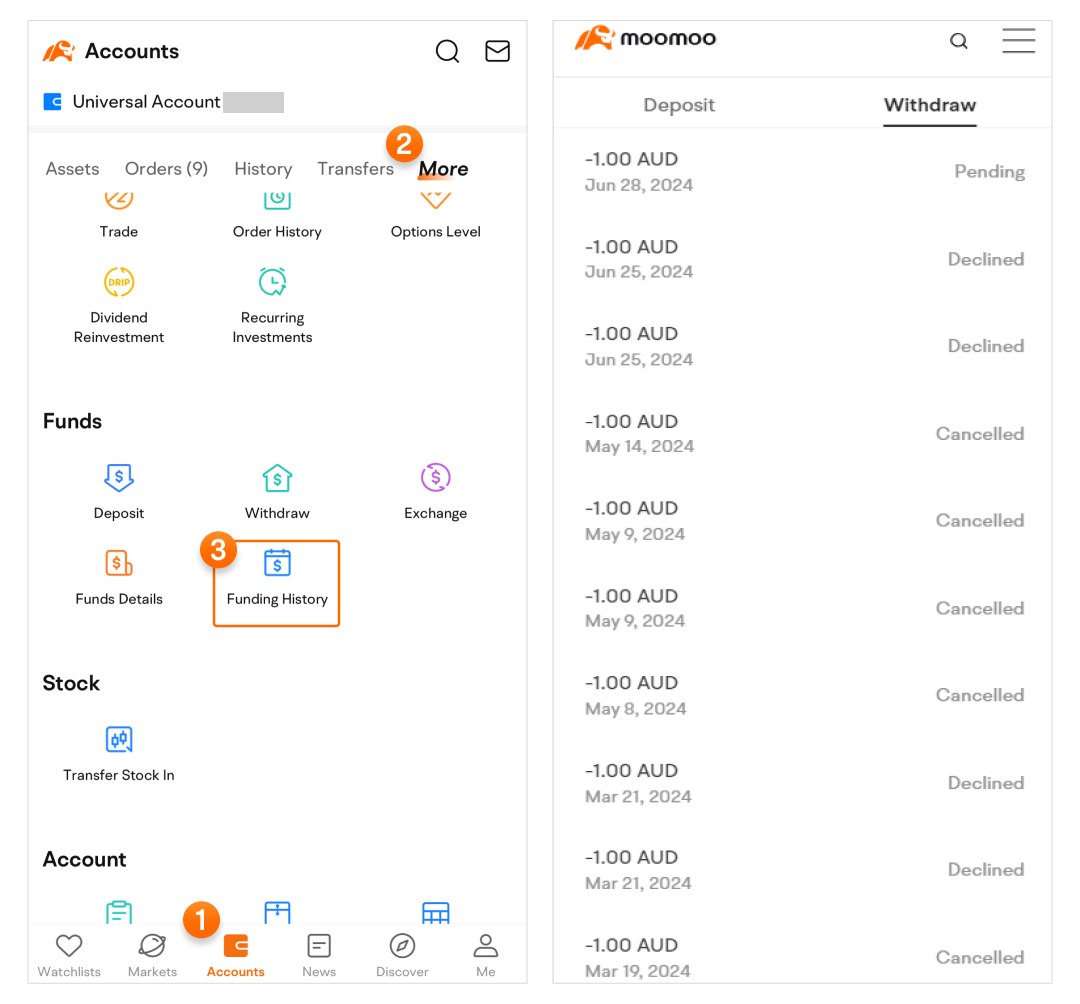The width and height of the screenshot is (1080, 1004).
Task: Tap the Deposit icon under Funds
Action: [x=119, y=479]
